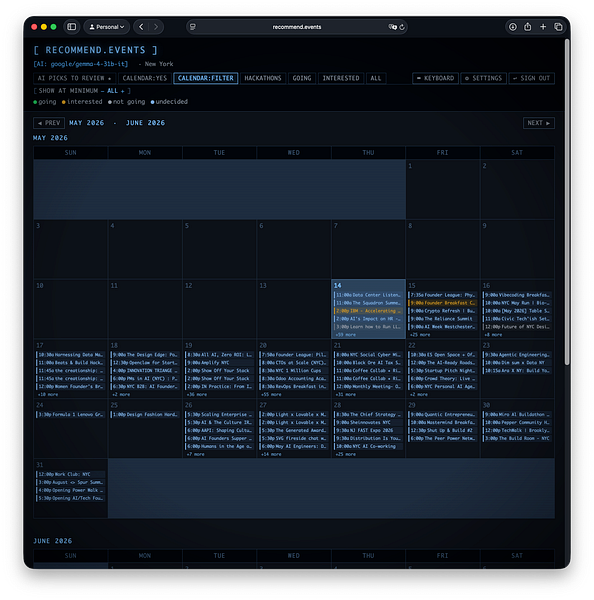
Task: Open '9:30a Agentic Engineering' event
Action: pos(517,355)
